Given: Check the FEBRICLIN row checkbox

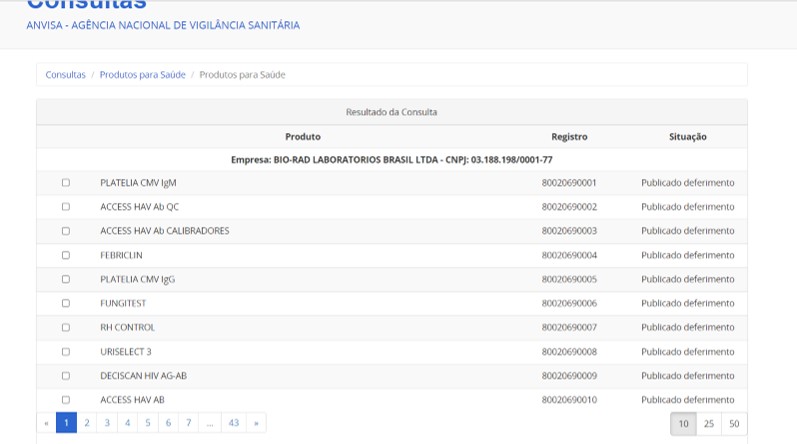Looking at the screenshot, I should [66, 255].
